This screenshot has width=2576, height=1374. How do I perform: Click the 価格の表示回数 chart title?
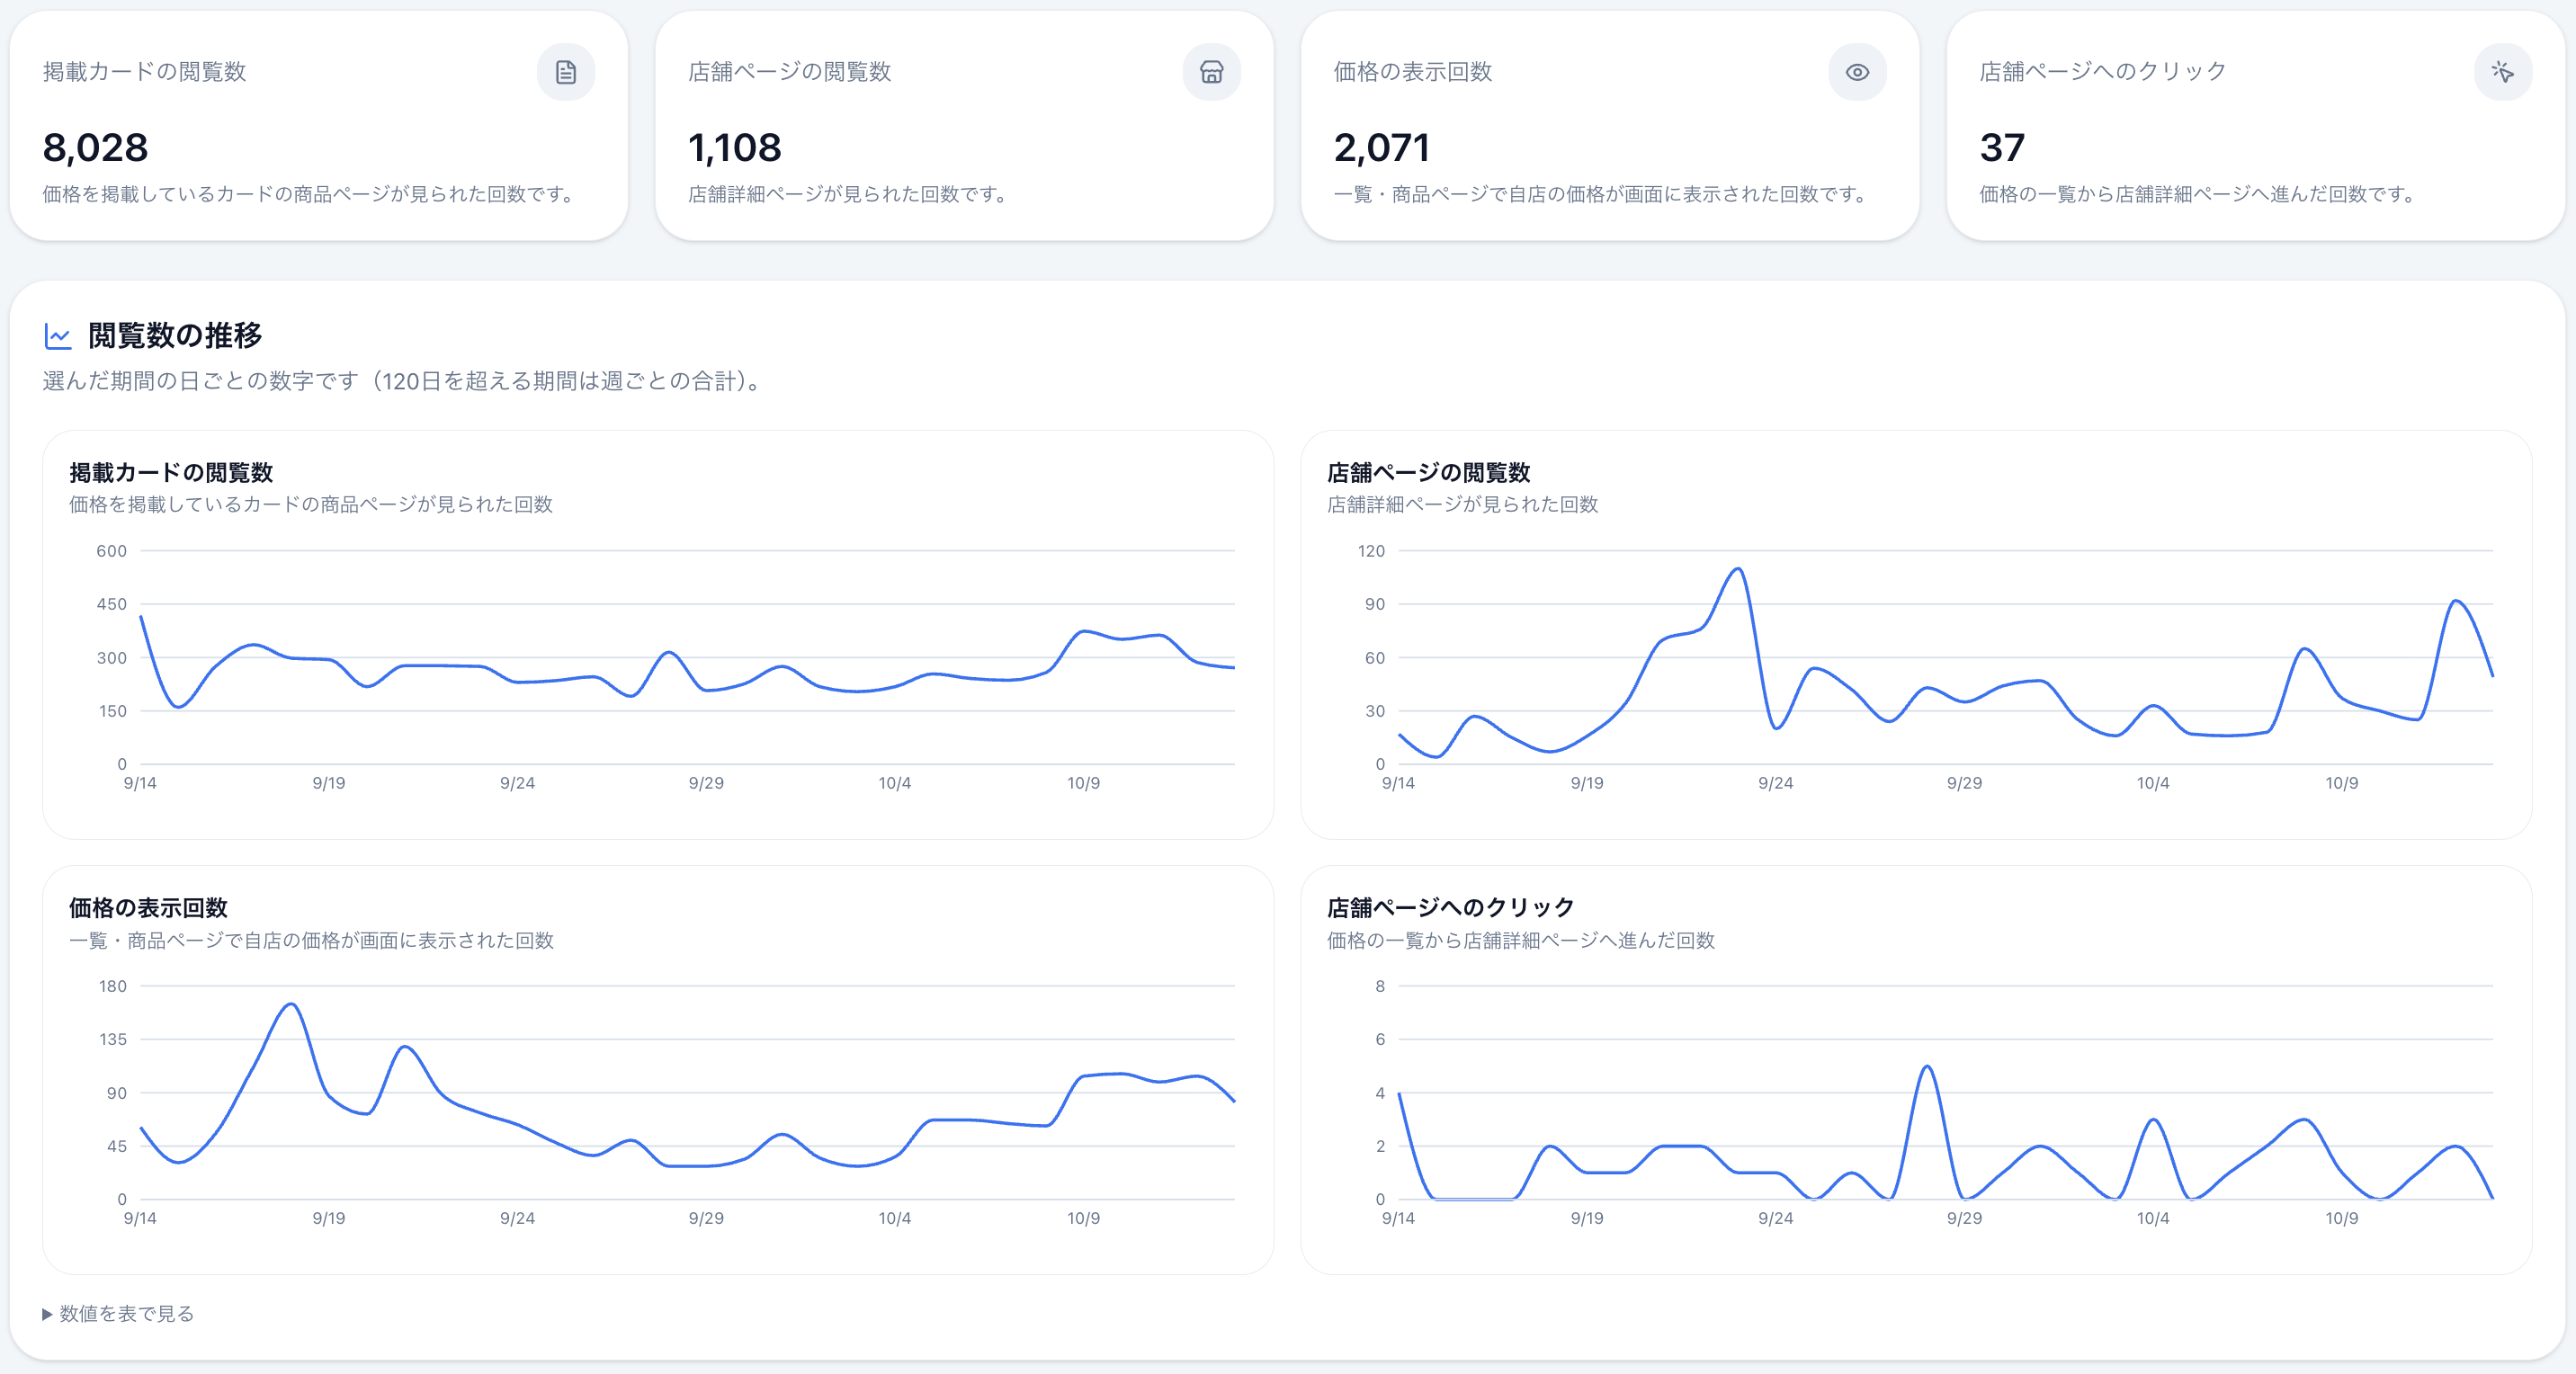[148, 907]
